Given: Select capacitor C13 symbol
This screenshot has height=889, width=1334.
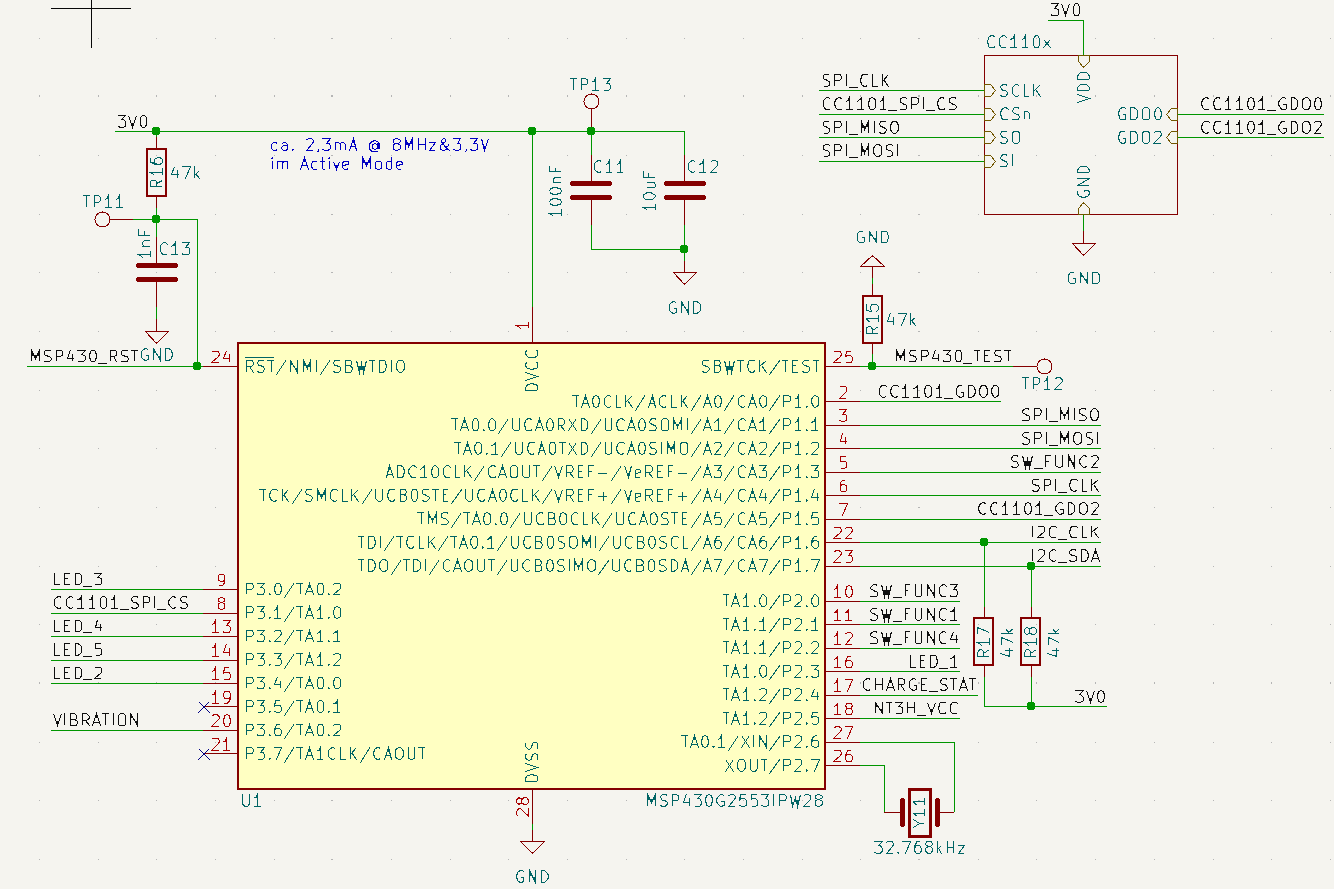Looking at the screenshot, I should point(156,273).
